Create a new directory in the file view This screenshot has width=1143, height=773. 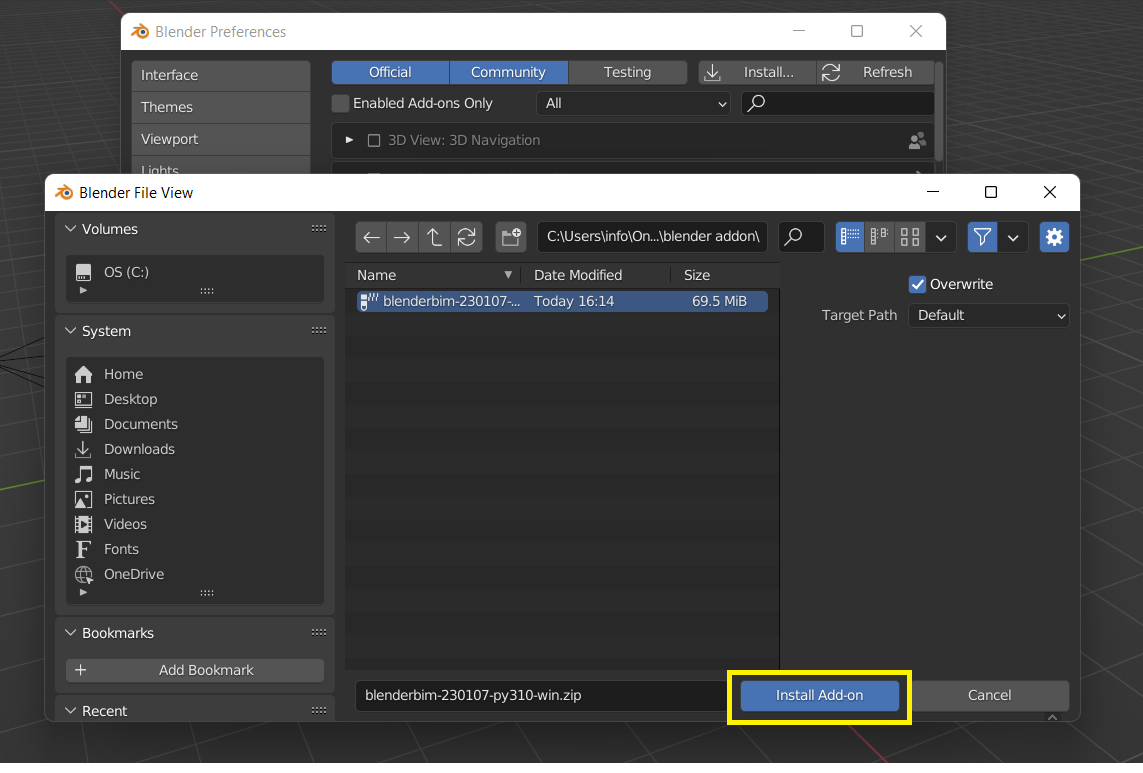coord(510,237)
